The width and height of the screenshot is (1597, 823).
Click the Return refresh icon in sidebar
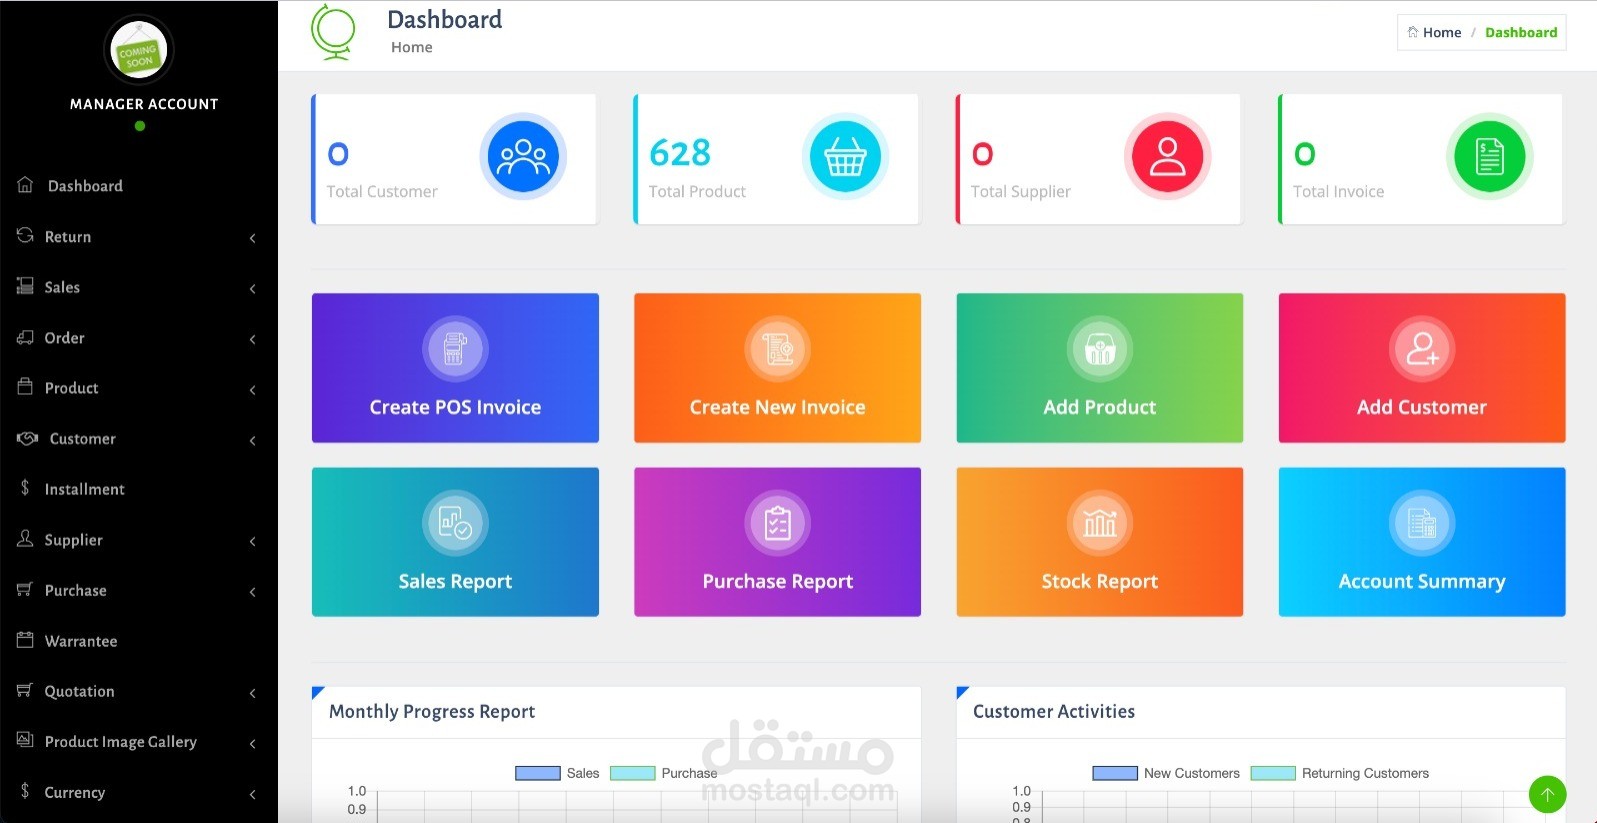pyautogui.click(x=25, y=235)
